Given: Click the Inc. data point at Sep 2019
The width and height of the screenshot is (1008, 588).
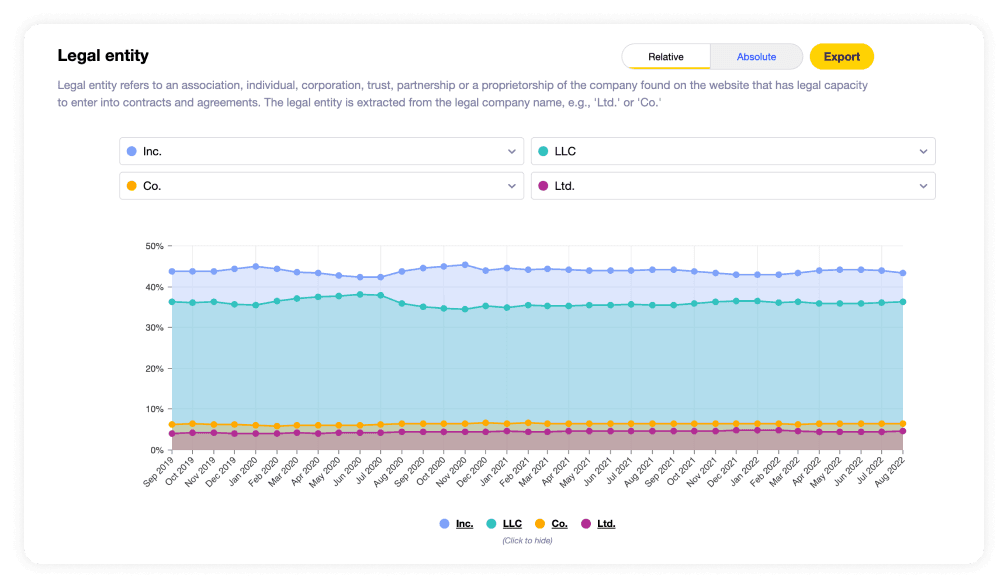Looking at the screenshot, I should (x=172, y=271).
